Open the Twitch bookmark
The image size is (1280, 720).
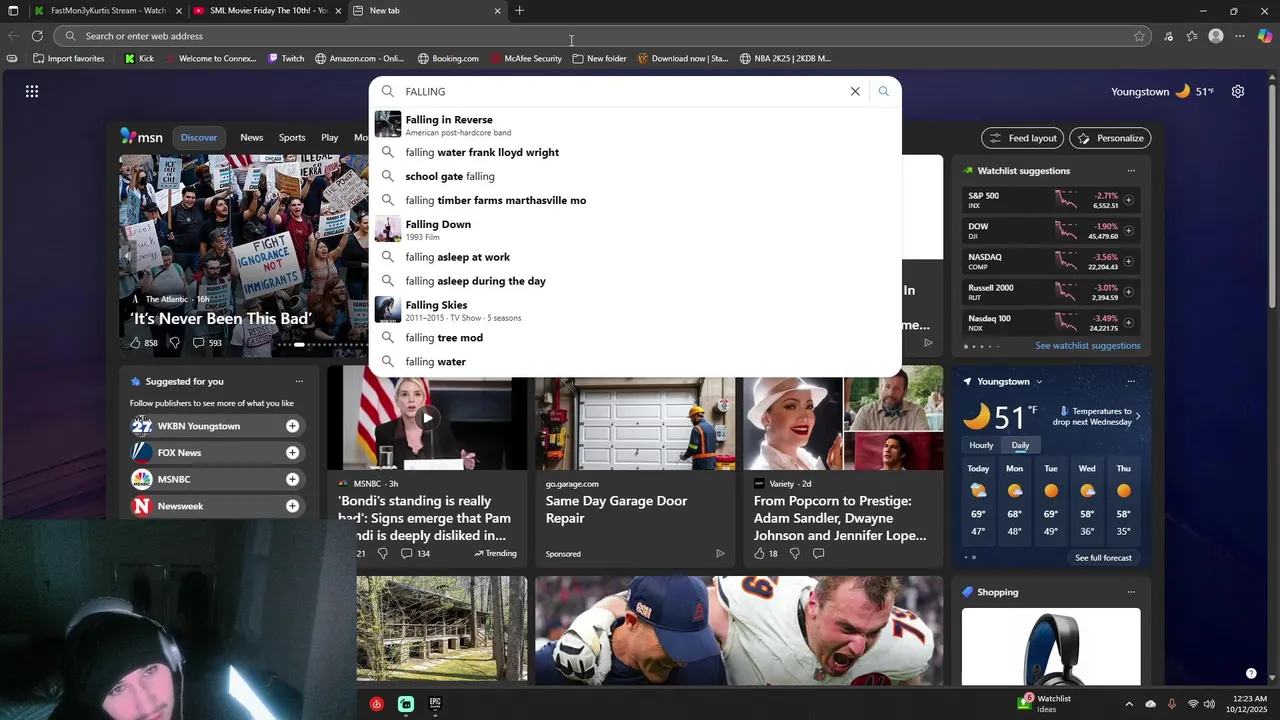click(286, 59)
